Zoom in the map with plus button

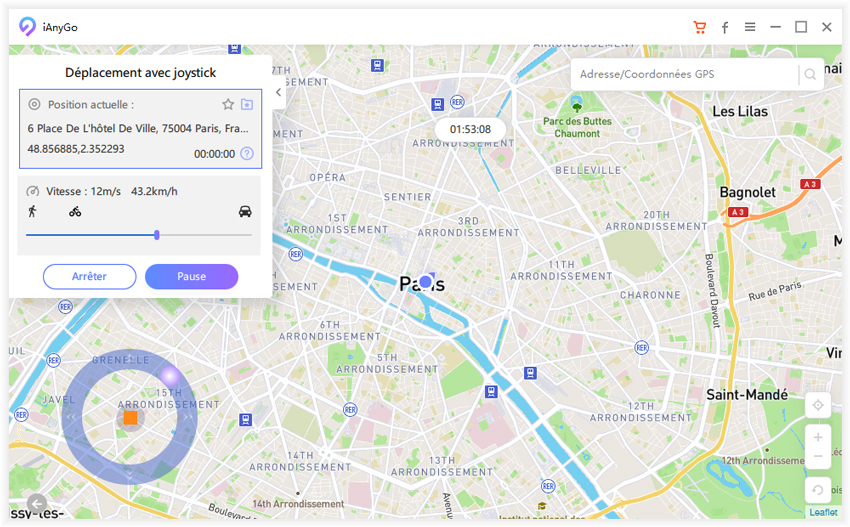coord(817,437)
